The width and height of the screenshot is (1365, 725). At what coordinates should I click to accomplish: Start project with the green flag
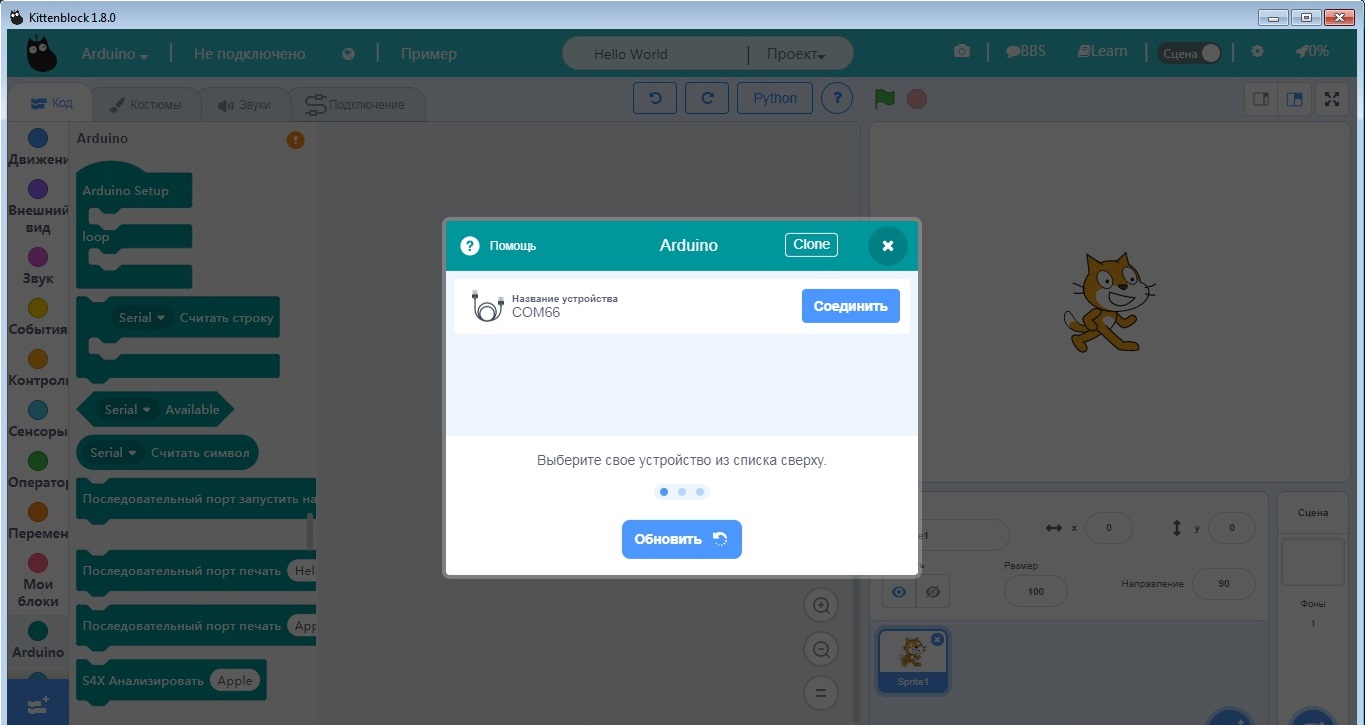(884, 99)
